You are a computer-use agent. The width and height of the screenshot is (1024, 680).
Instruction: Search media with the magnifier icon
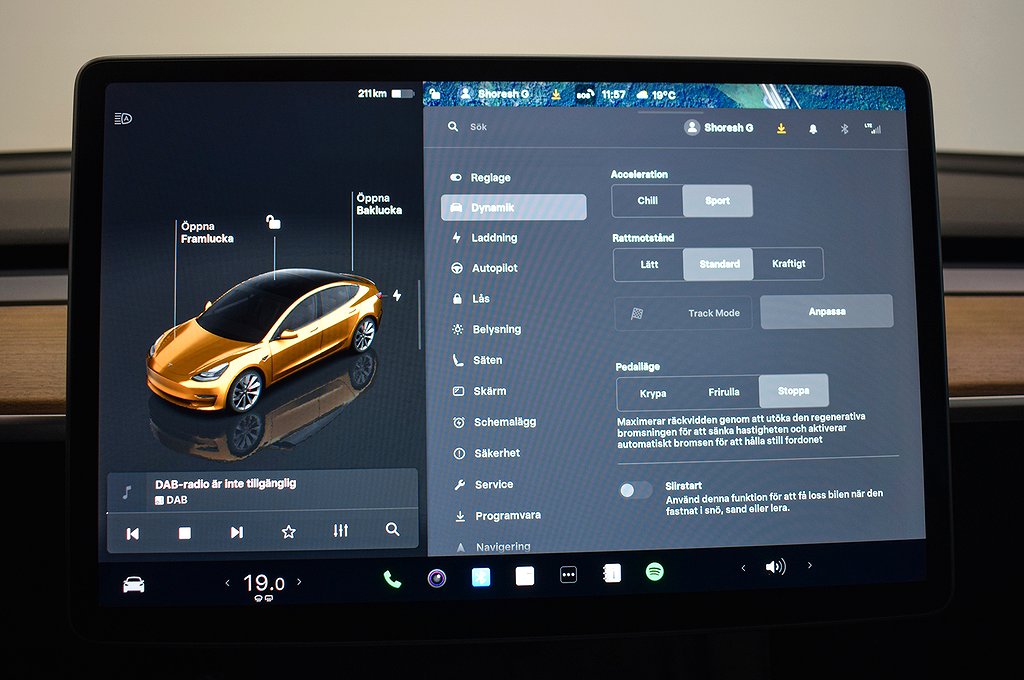pyautogui.click(x=392, y=530)
